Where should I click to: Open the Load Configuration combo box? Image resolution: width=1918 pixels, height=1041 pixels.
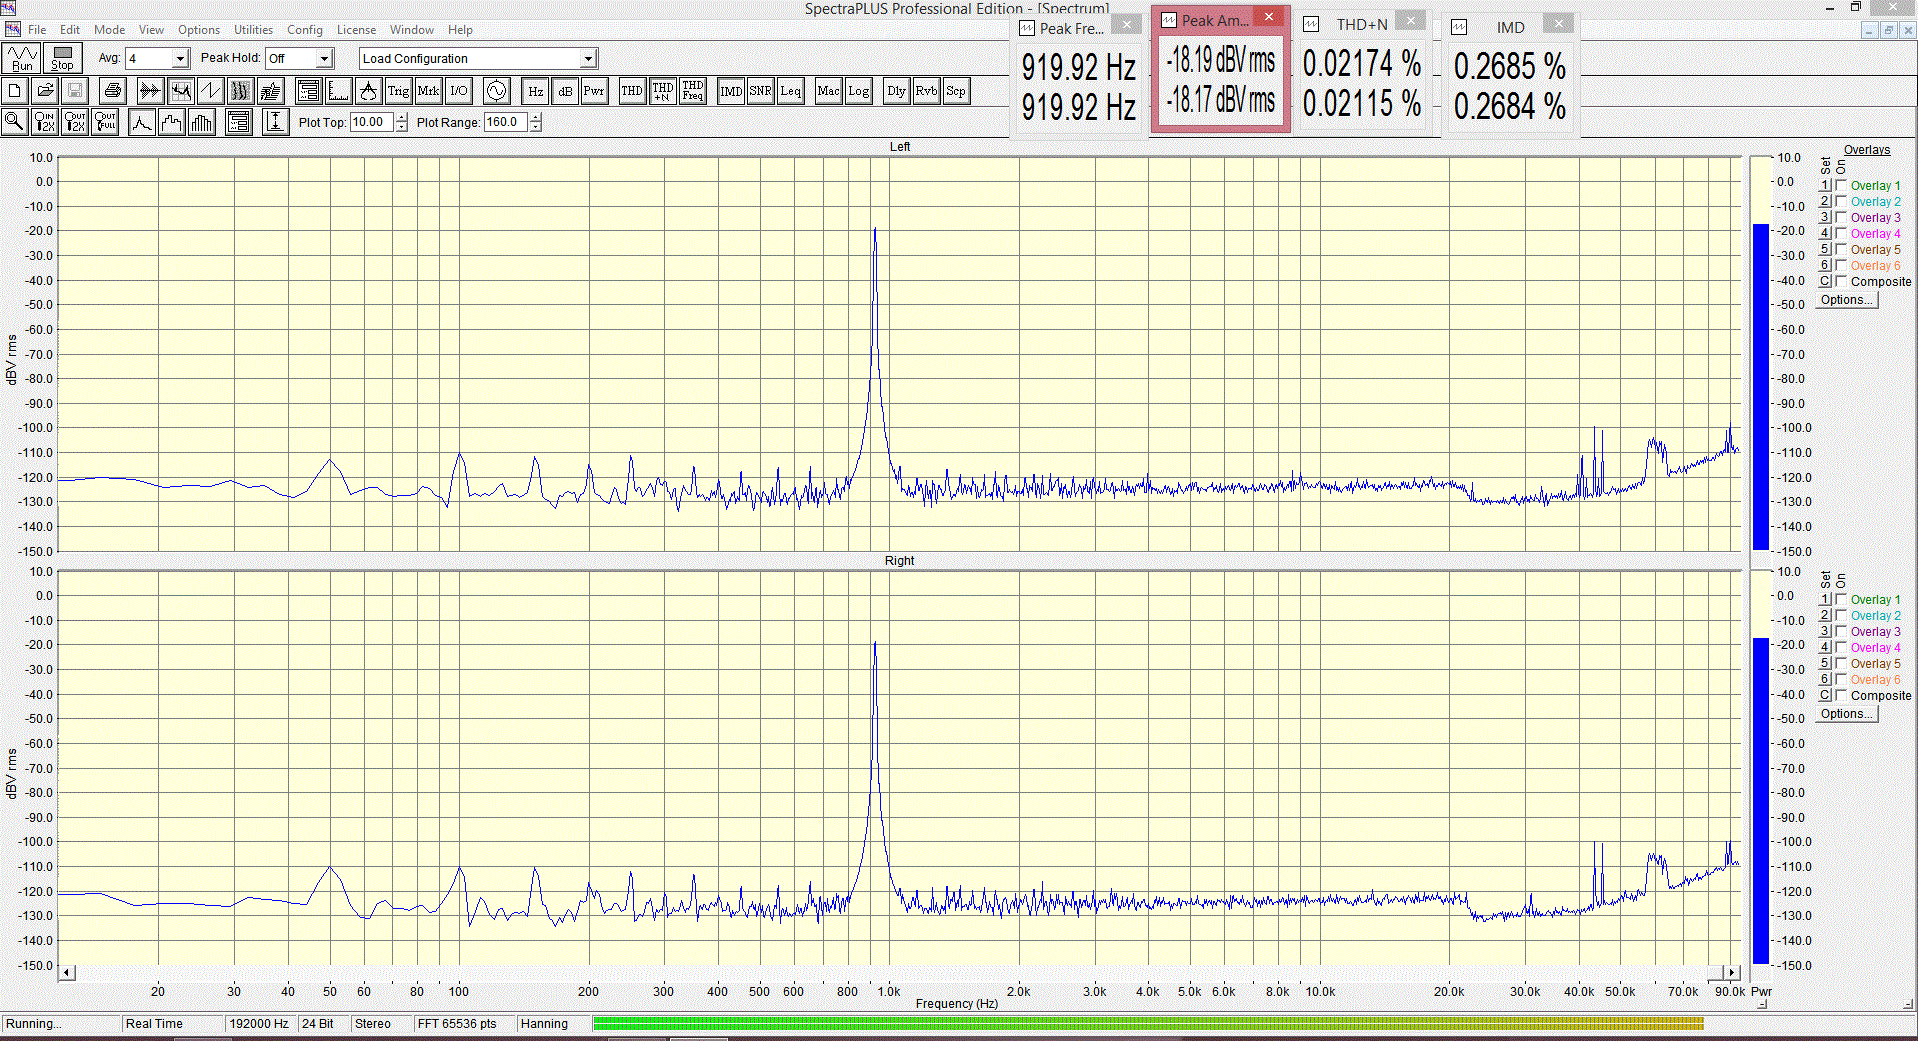click(588, 59)
